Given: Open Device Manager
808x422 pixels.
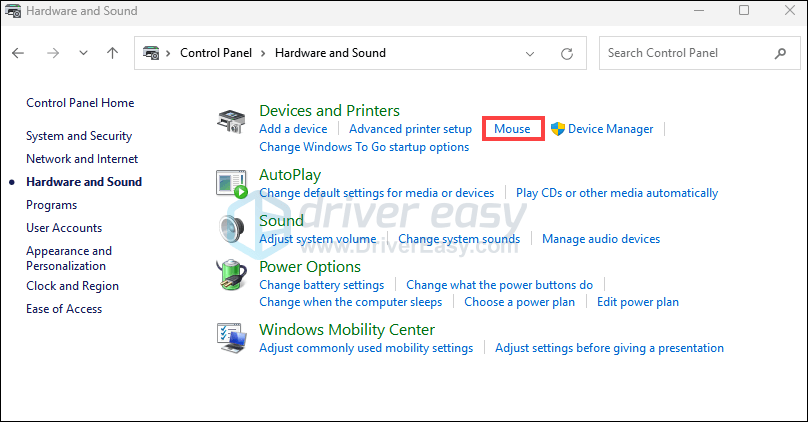Looking at the screenshot, I should (610, 129).
